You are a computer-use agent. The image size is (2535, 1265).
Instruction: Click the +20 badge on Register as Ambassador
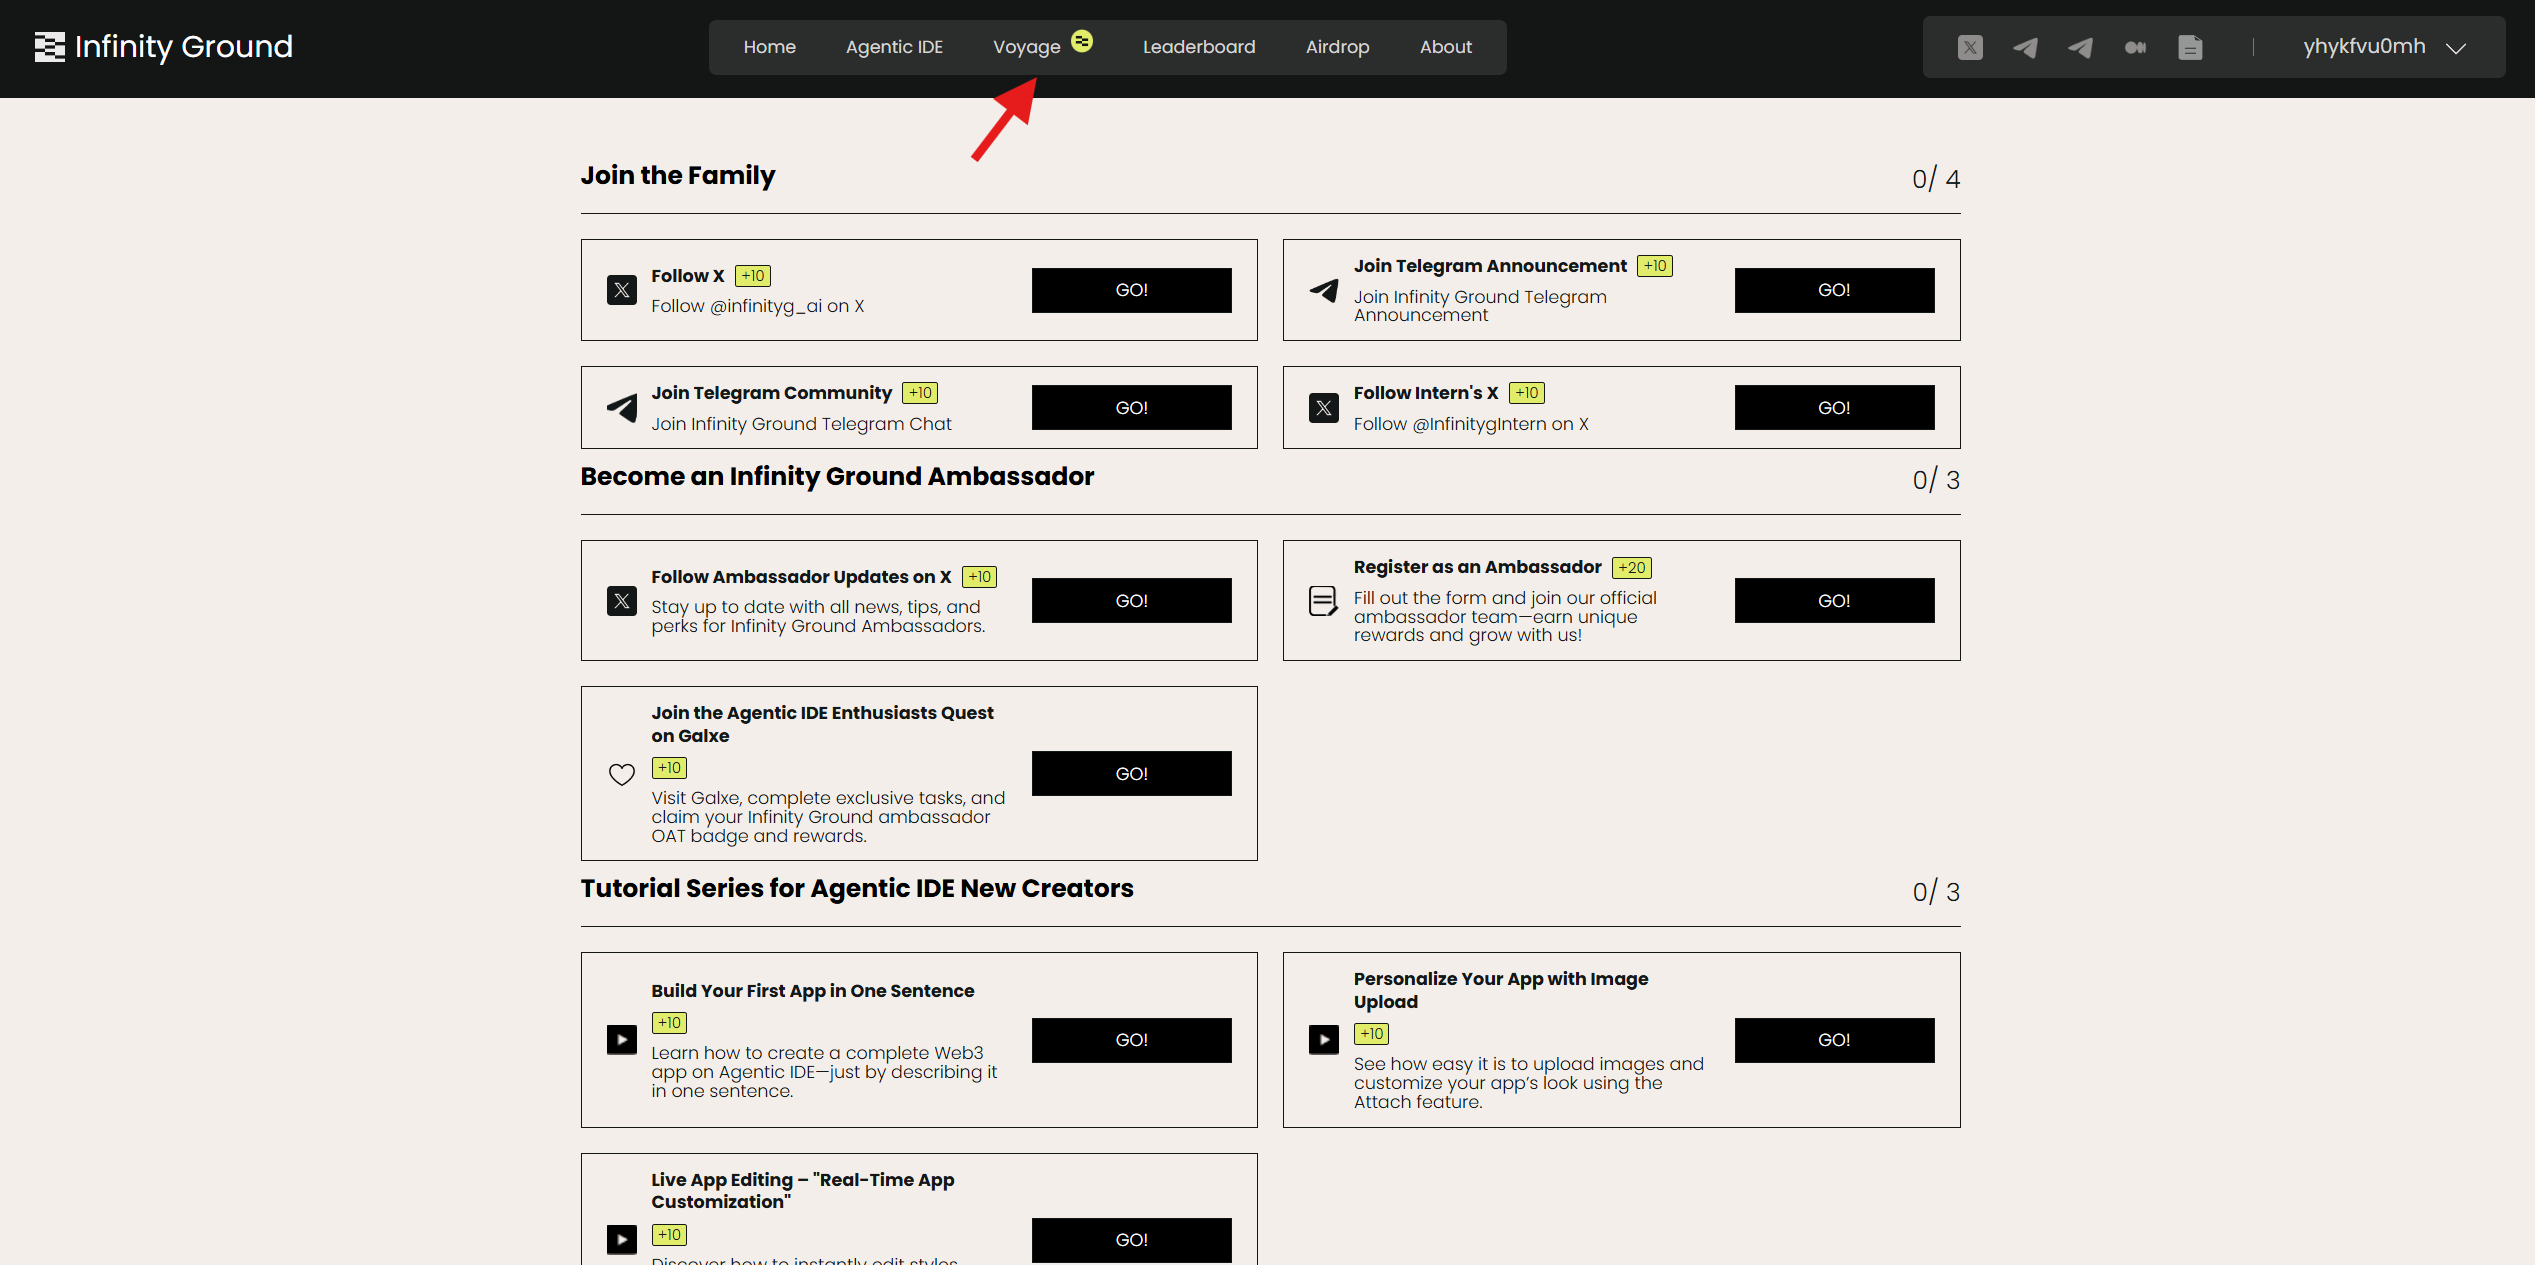[1632, 568]
